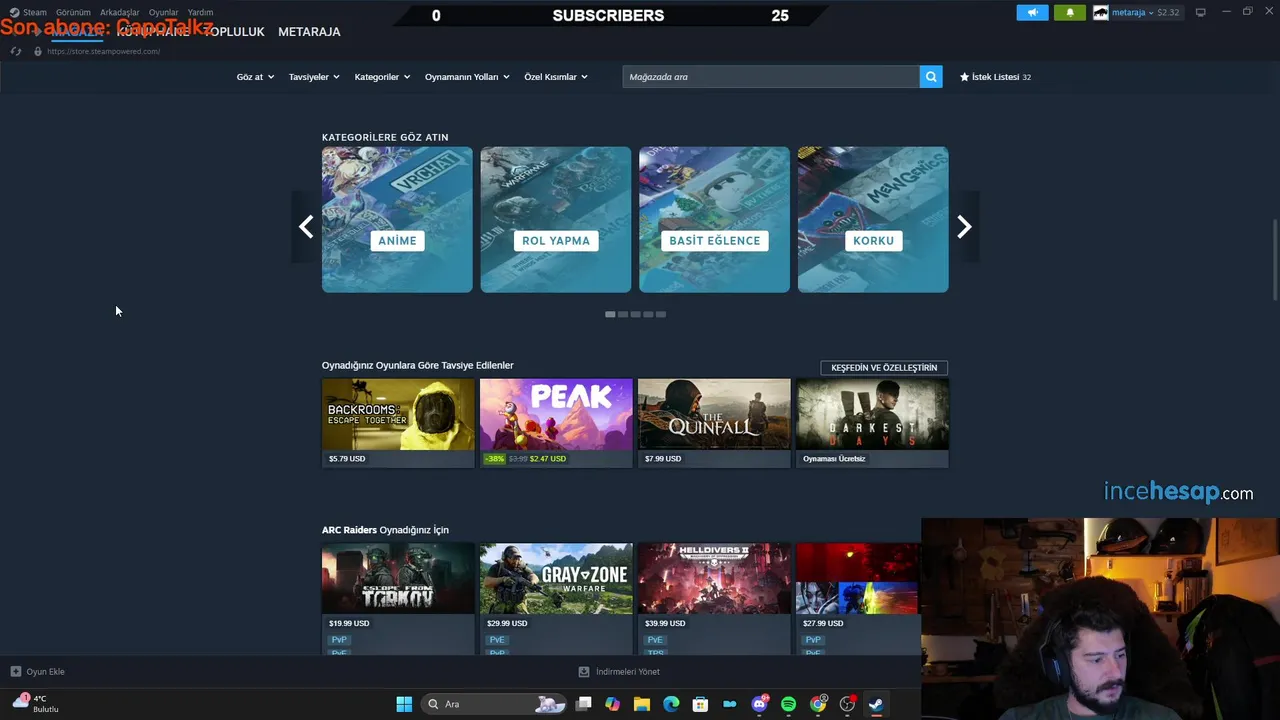Click the Oyun Ekle label
Screen dimensions: 1280x720
click(x=45, y=672)
